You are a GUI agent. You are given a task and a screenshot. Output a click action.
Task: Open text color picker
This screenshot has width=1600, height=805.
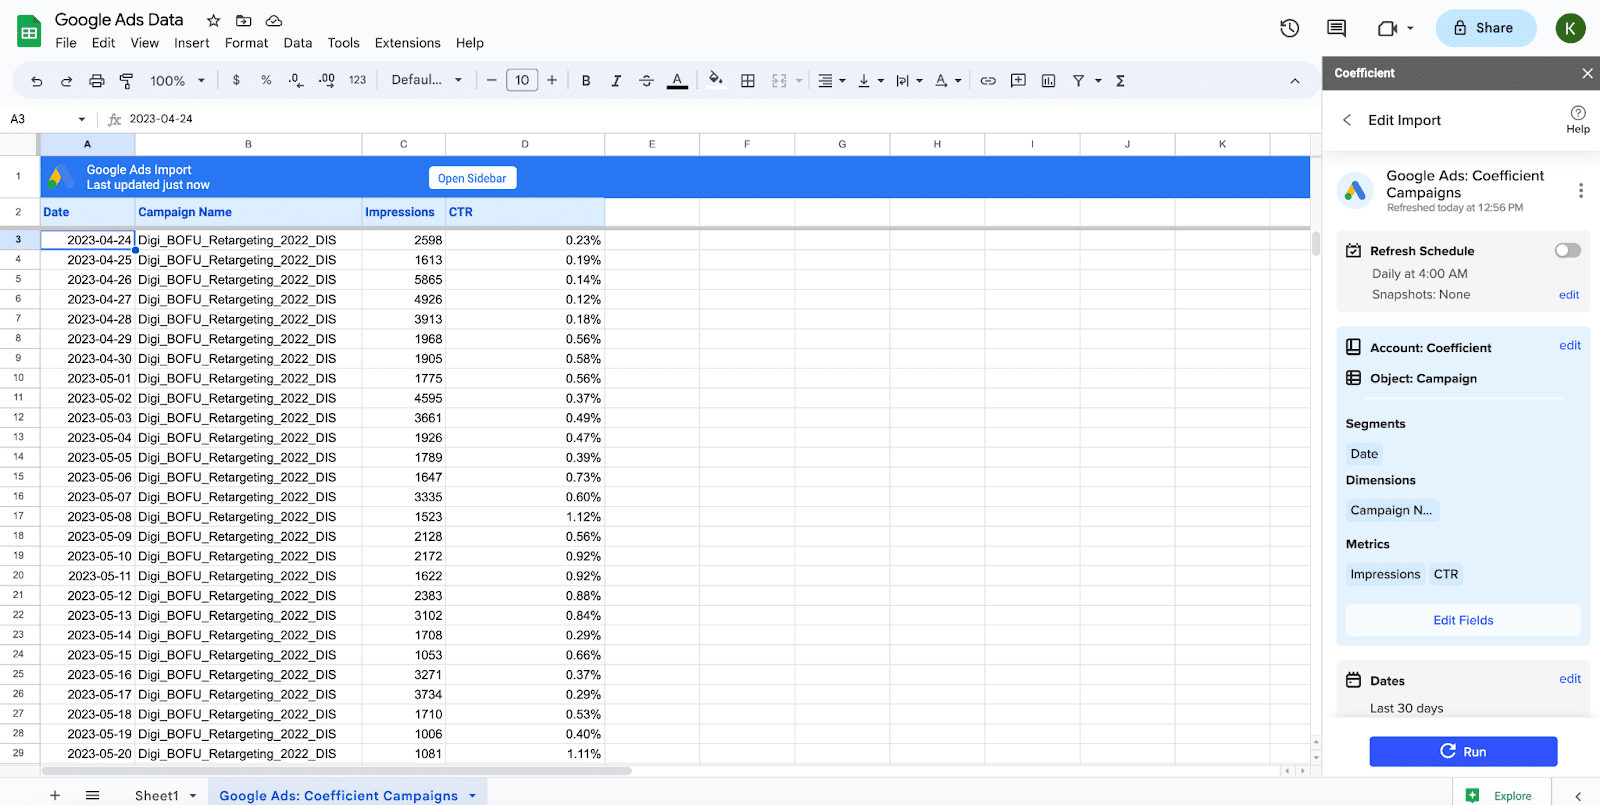(x=677, y=81)
